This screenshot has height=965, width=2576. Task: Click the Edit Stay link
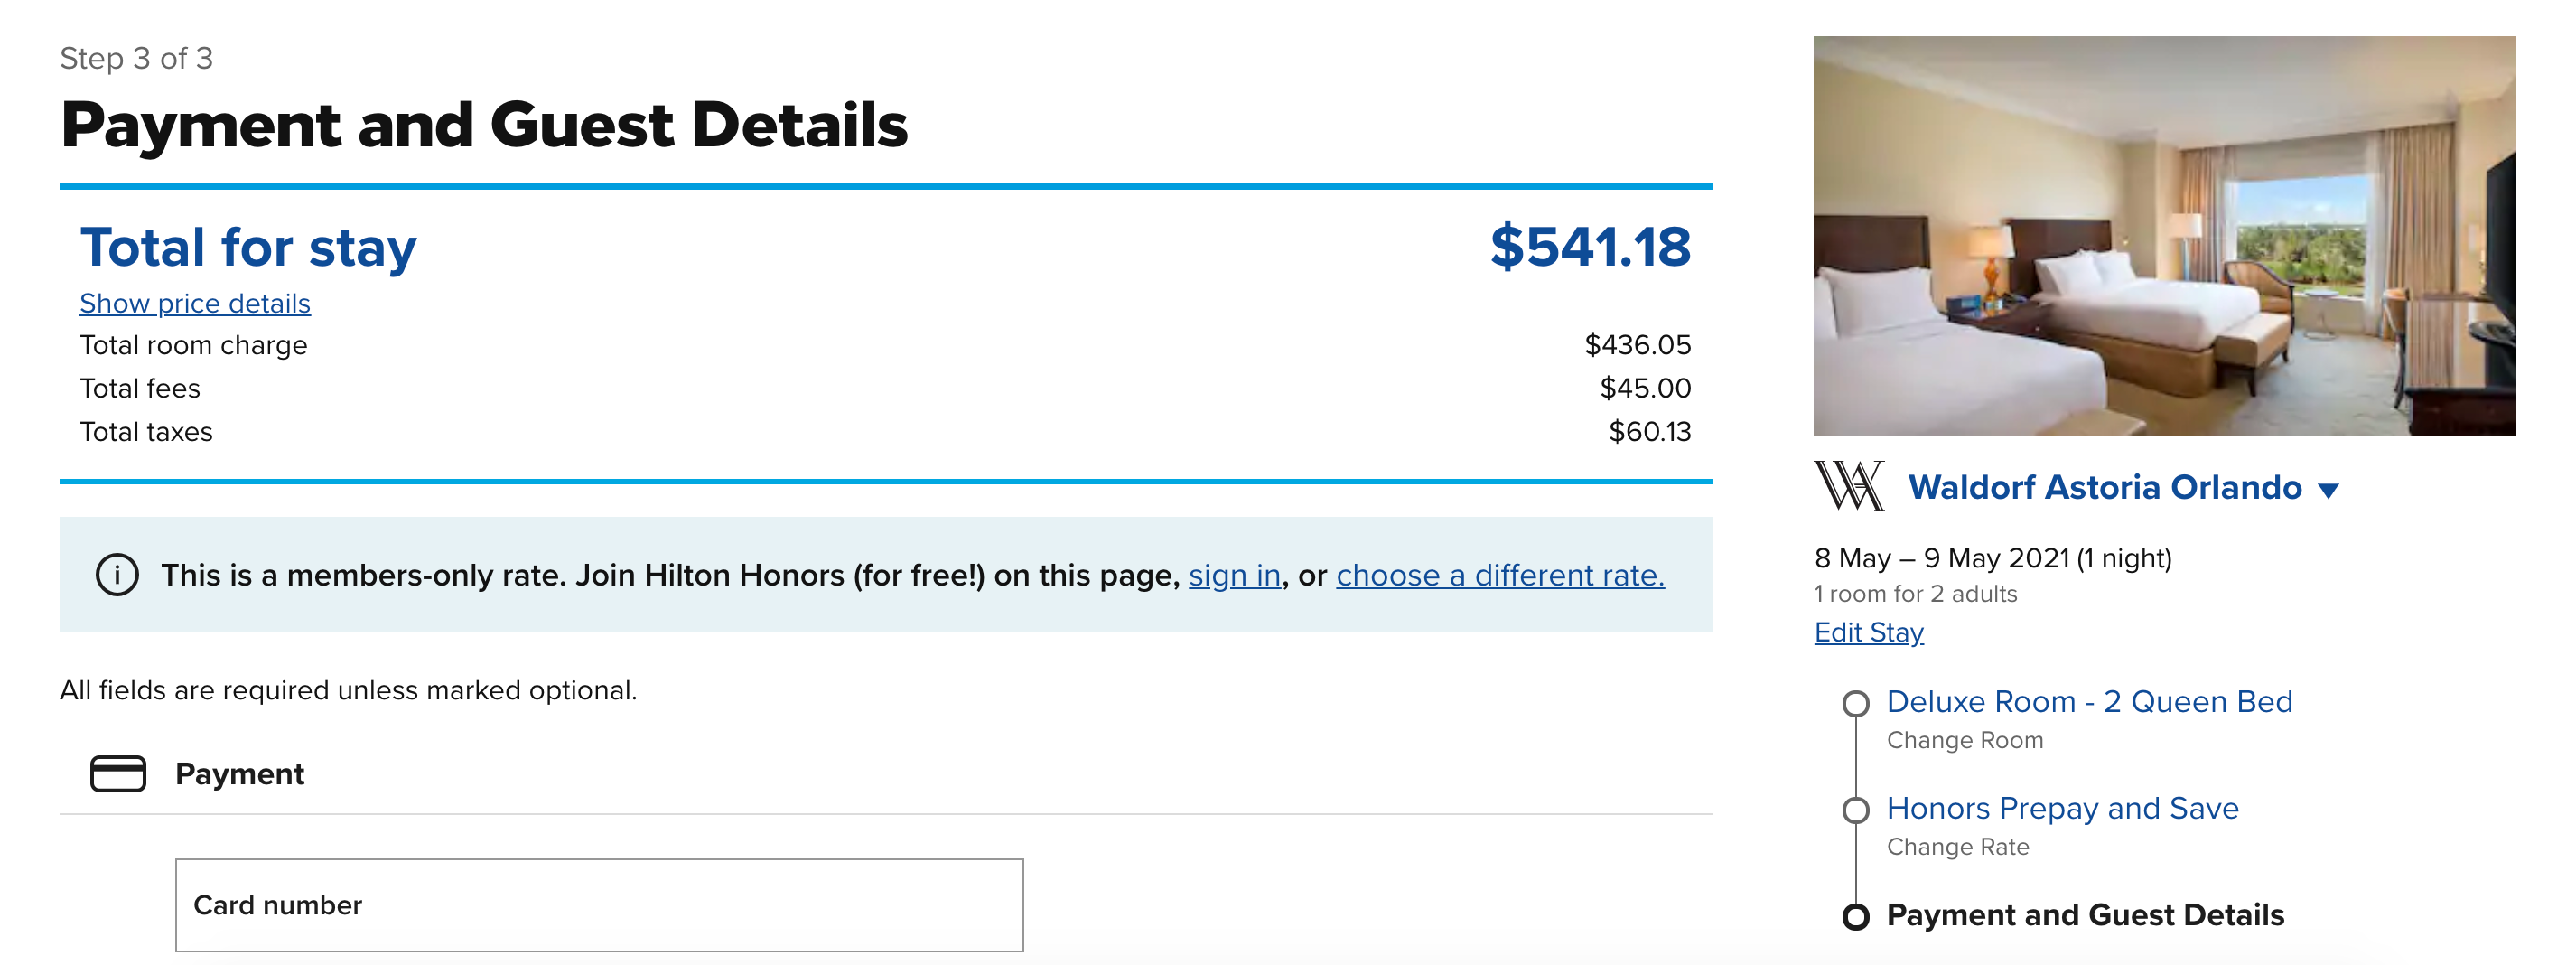click(1868, 632)
